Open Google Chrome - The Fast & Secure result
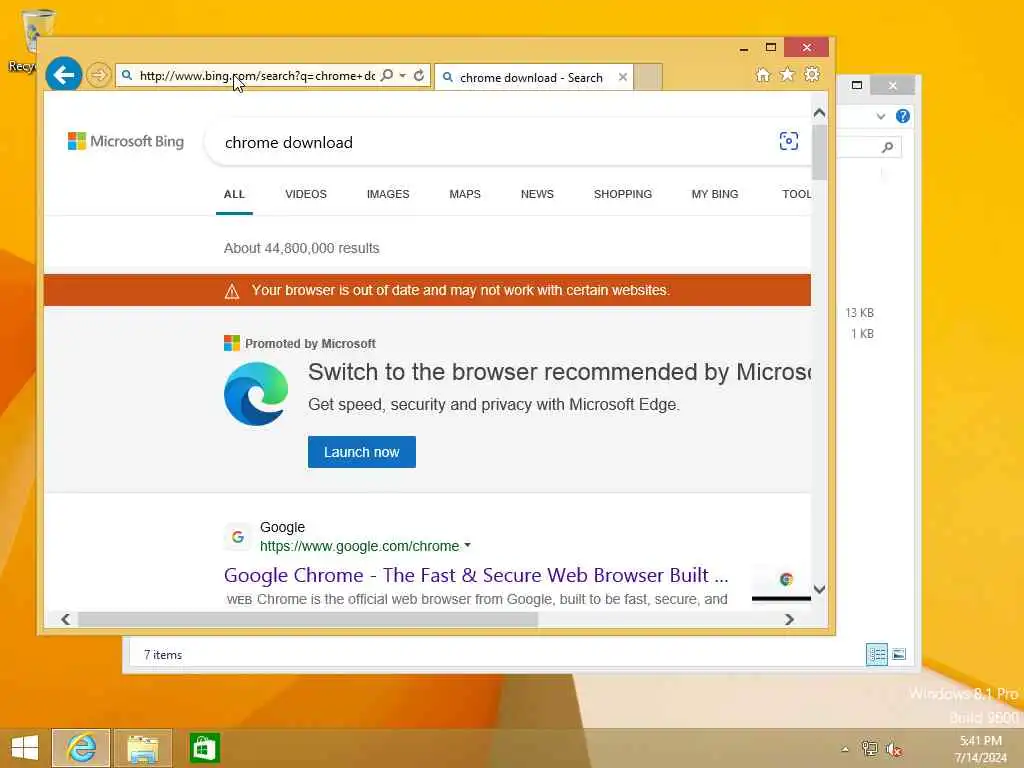Screen dimensions: 1024x768 [475, 575]
